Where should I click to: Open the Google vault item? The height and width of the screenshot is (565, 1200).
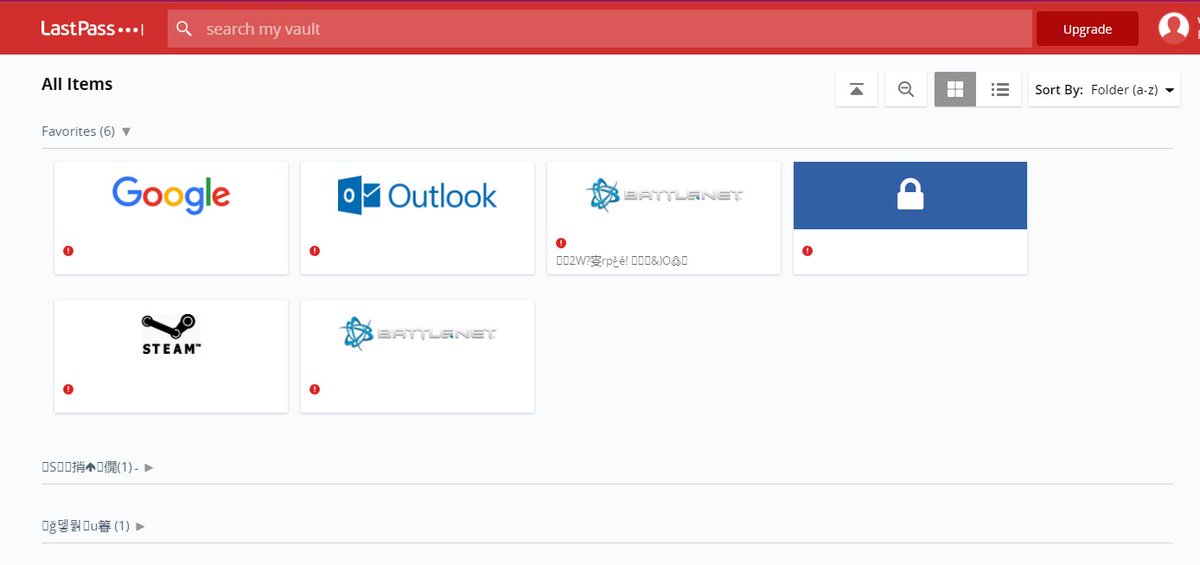pos(171,218)
